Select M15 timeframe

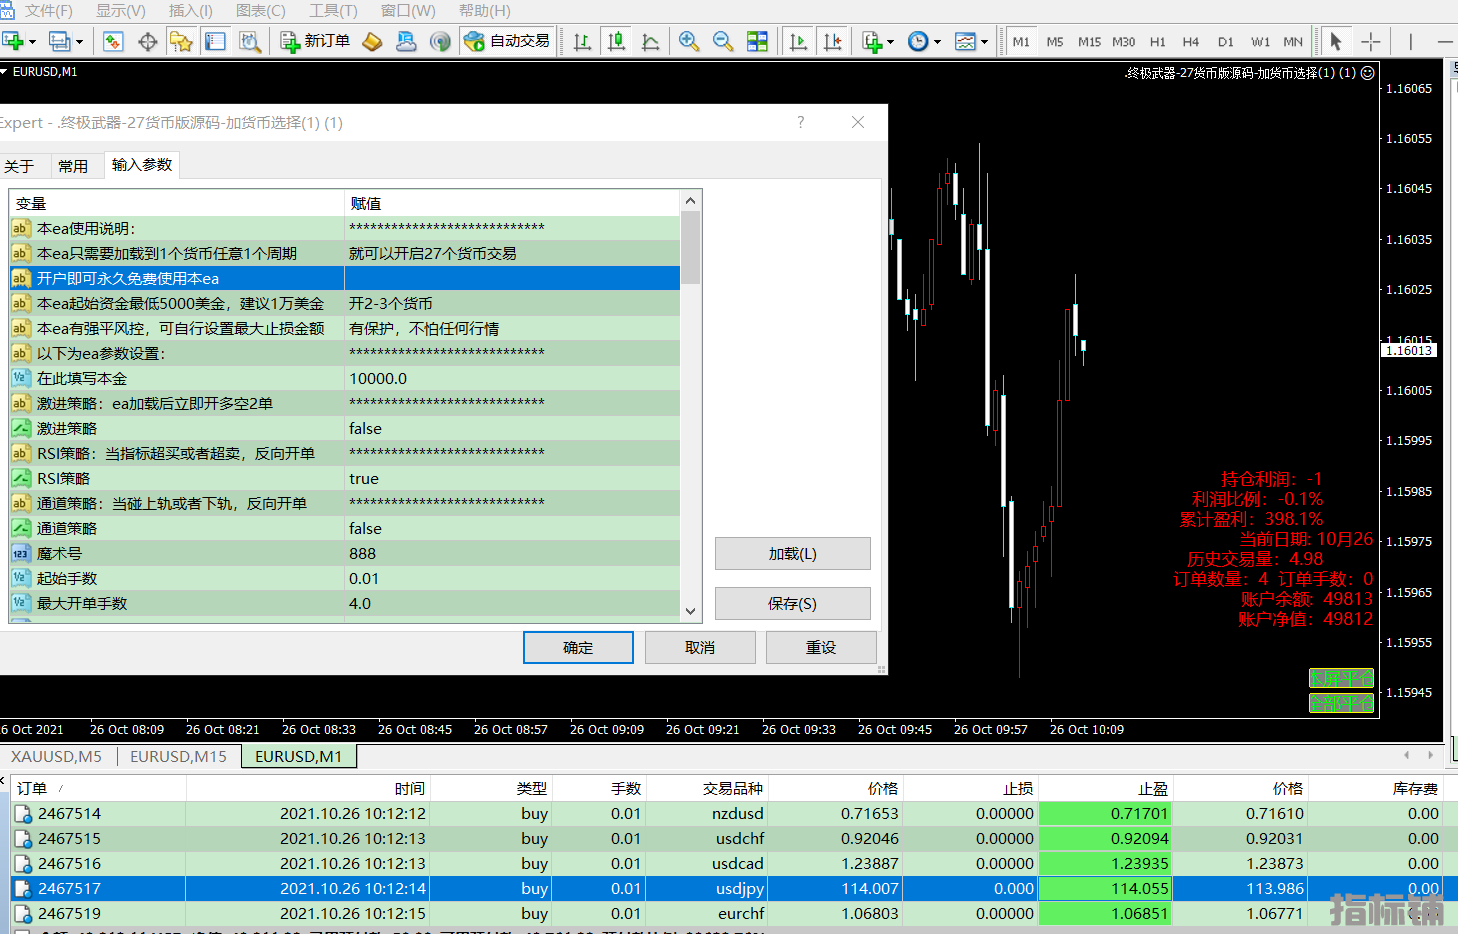[x=1089, y=41]
